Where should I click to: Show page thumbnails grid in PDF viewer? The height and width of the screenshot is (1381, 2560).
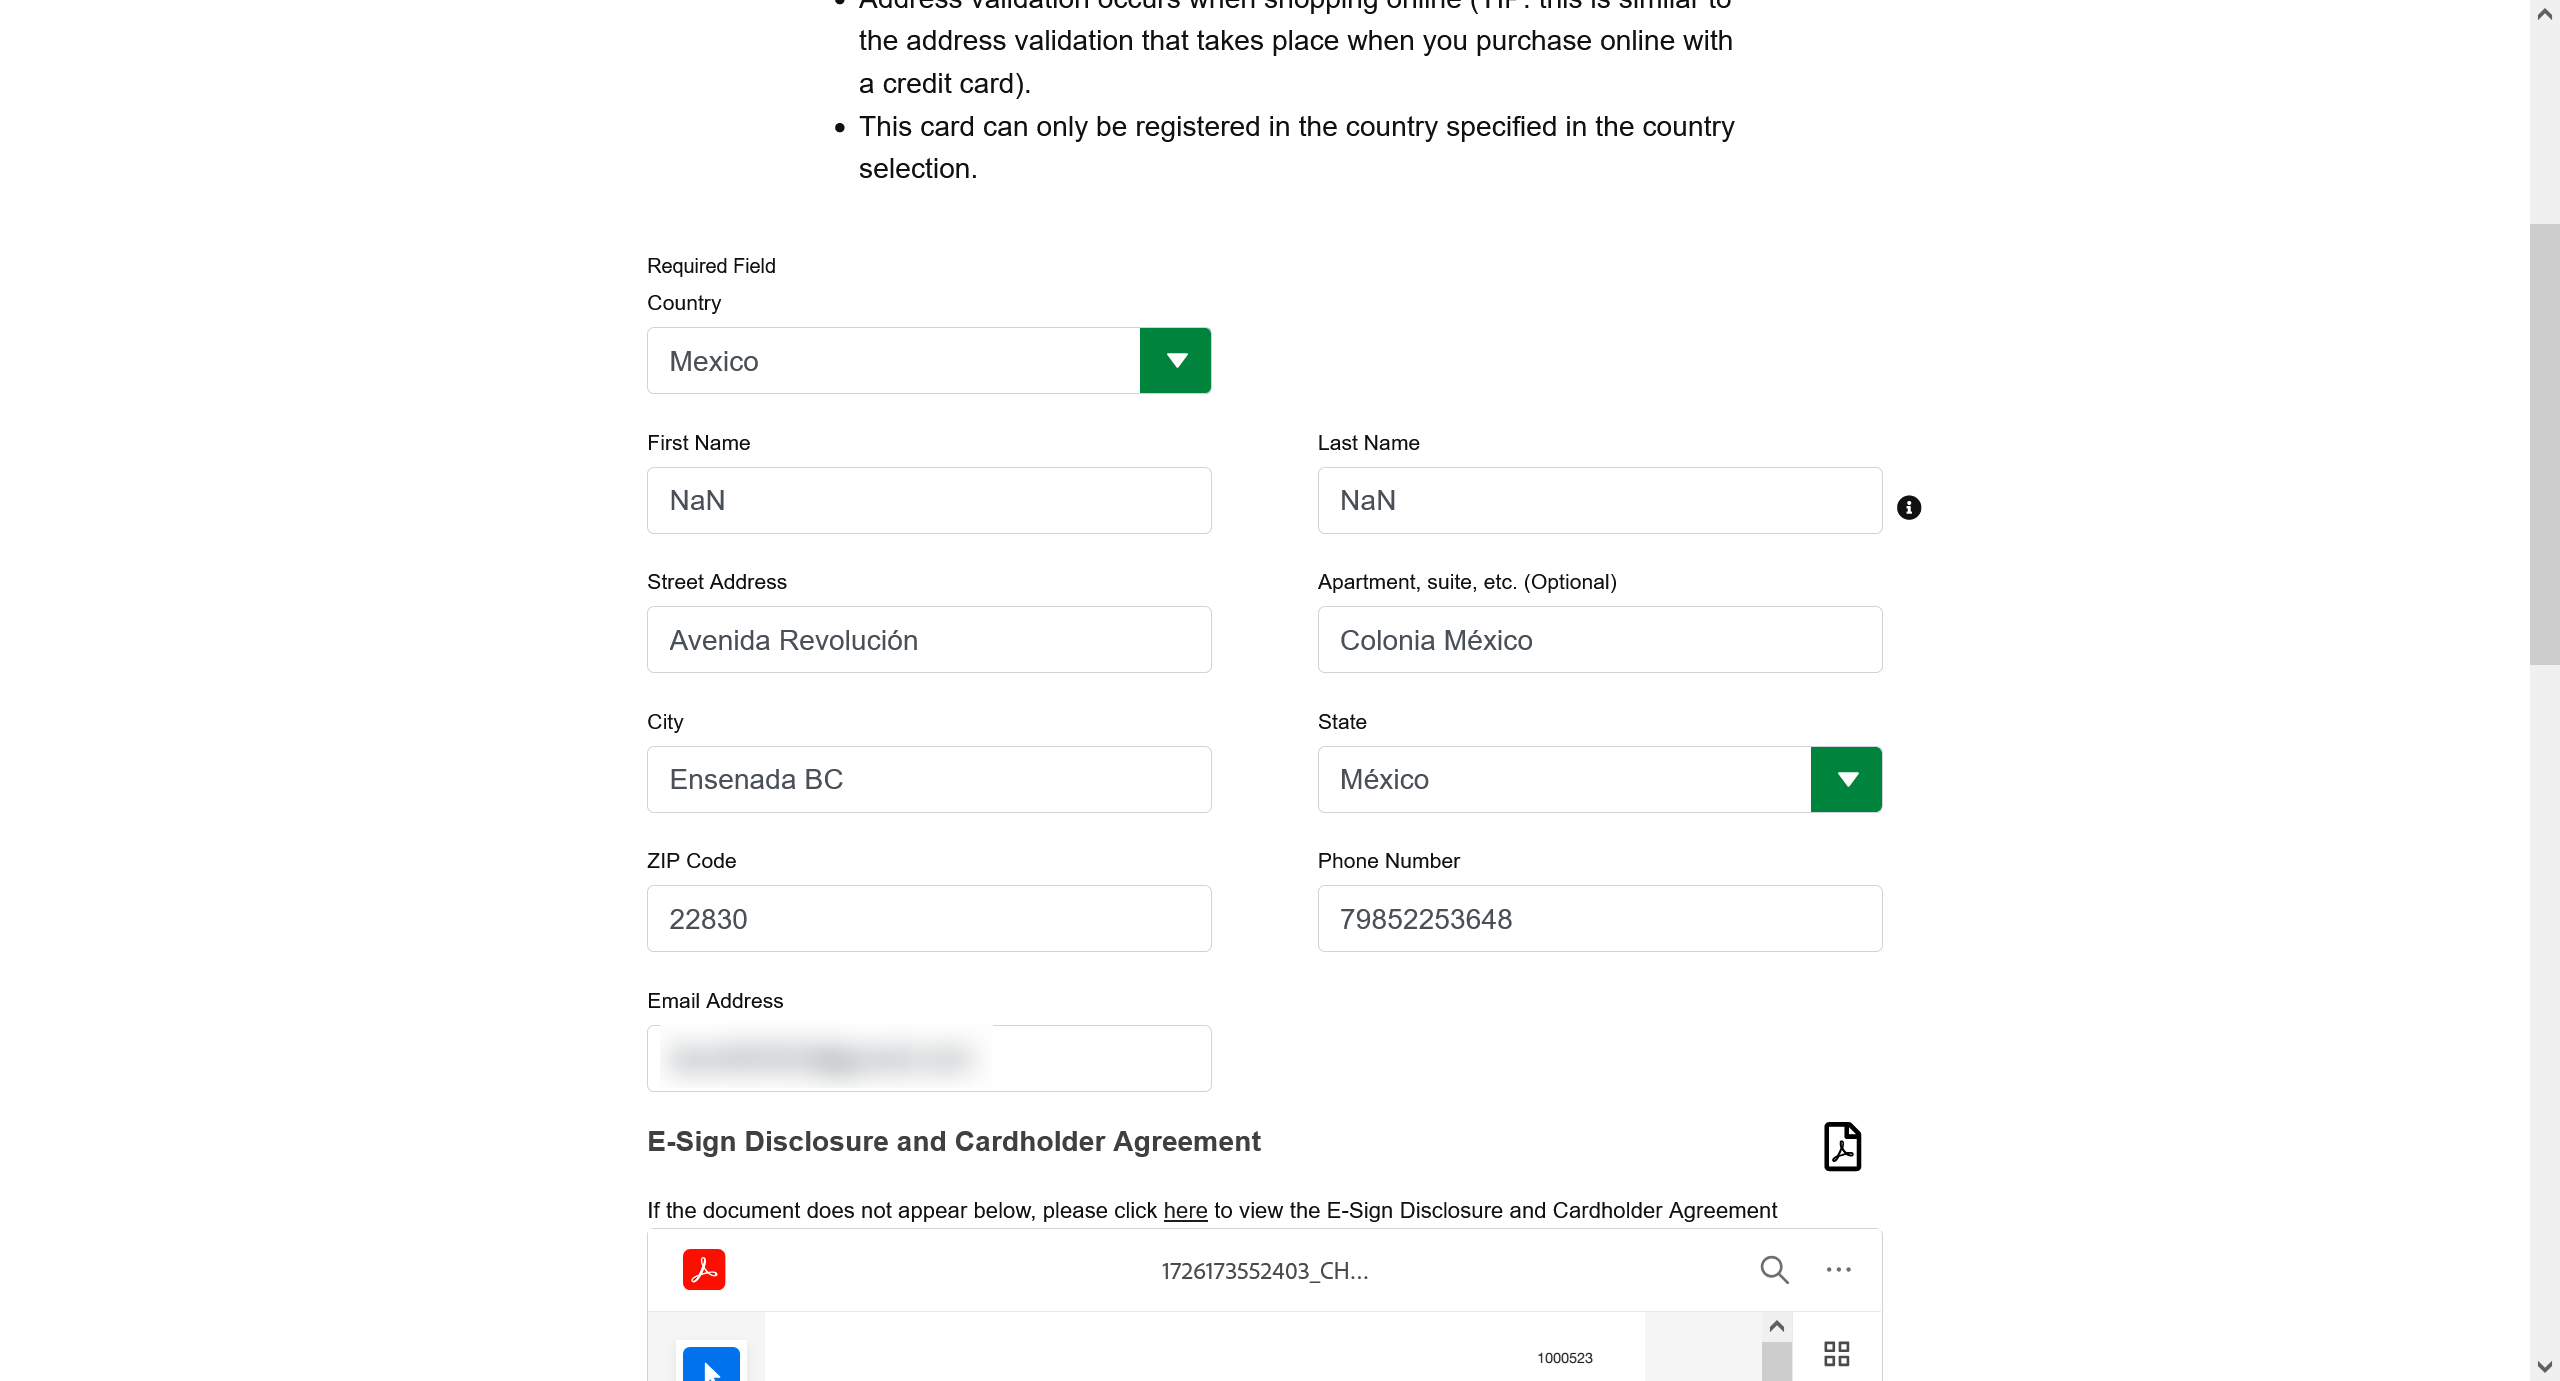[1836, 1354]
